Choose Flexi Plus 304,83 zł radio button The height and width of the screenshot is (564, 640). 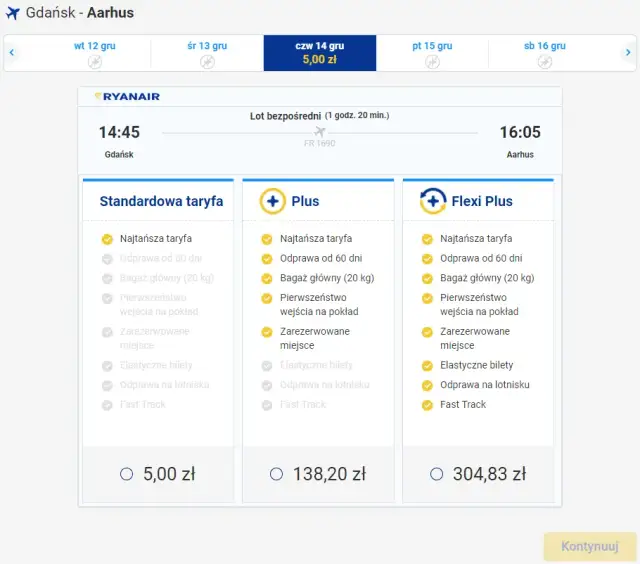pyautogui.click(x=436, y=474)
